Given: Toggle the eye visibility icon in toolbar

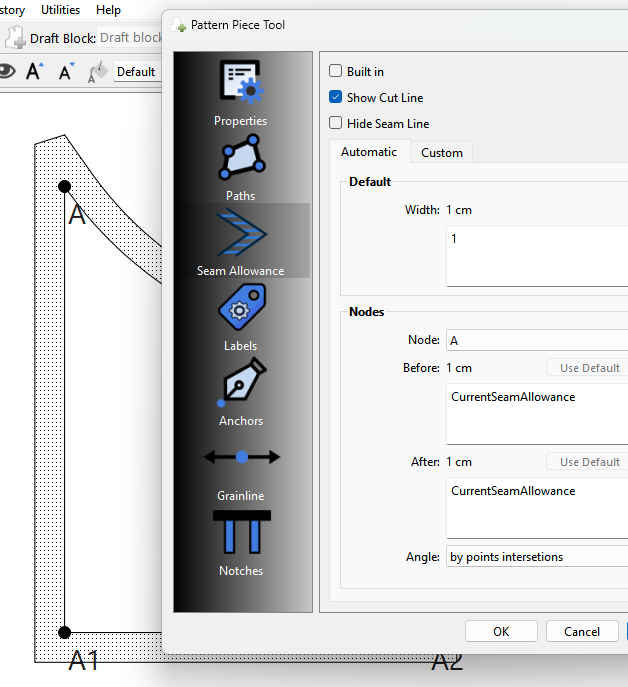Looking at the screenshot, I should 7,71.
